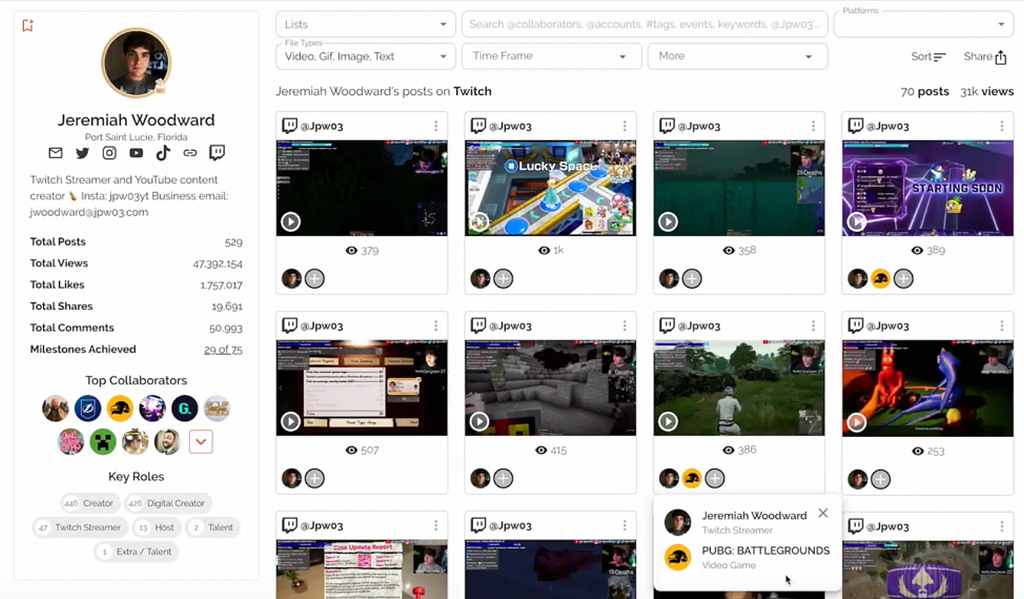Image resolution: width=1024 pixels, height=599 pixels.
Task: Add collaborator on the 415-view post
Action: (503, 478)
